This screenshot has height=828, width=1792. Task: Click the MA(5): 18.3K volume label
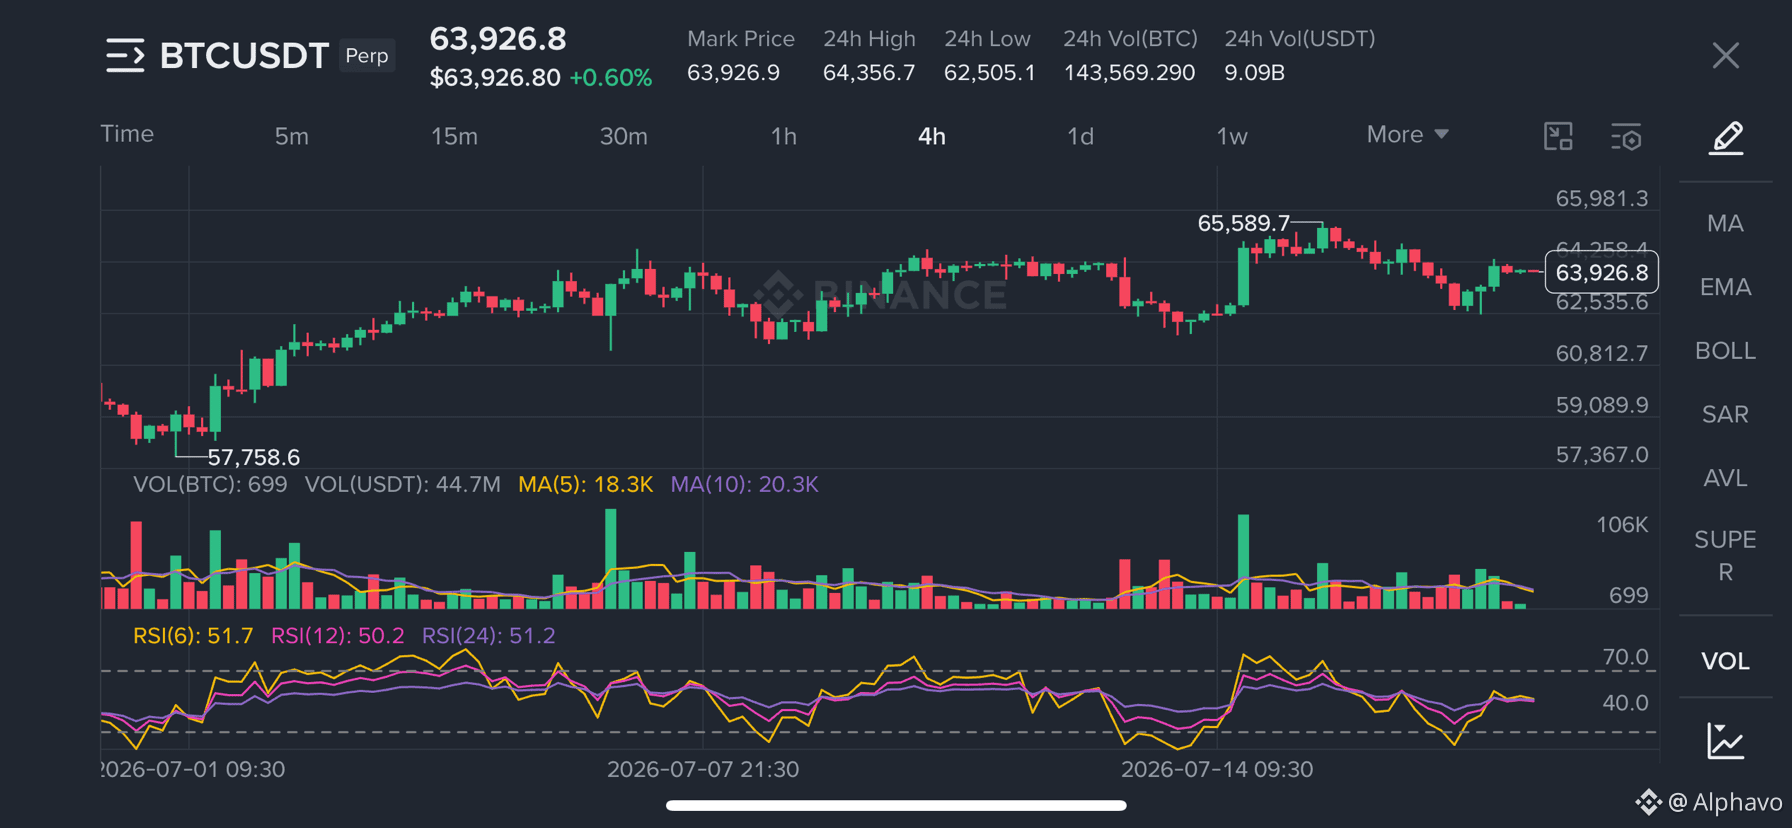(x=585, y=485)
